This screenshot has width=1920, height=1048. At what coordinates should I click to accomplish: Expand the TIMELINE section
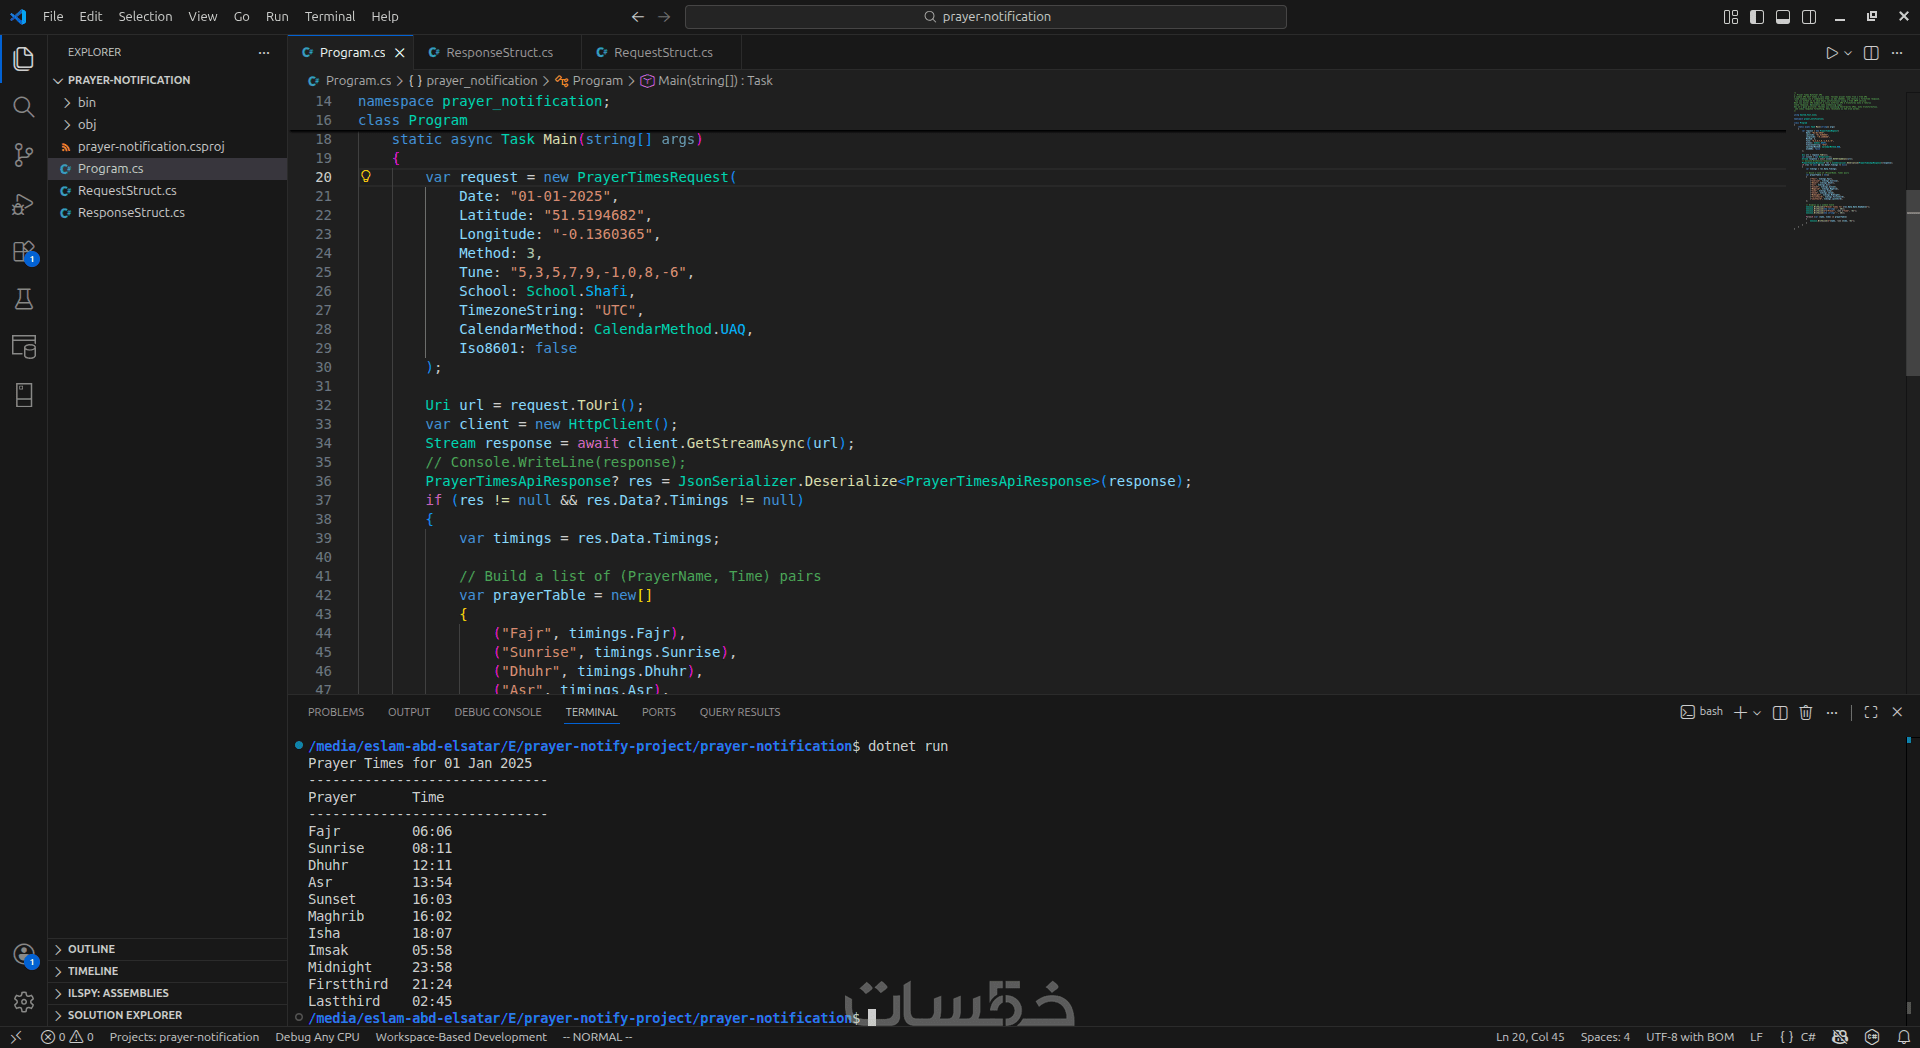tap(167, 971)
